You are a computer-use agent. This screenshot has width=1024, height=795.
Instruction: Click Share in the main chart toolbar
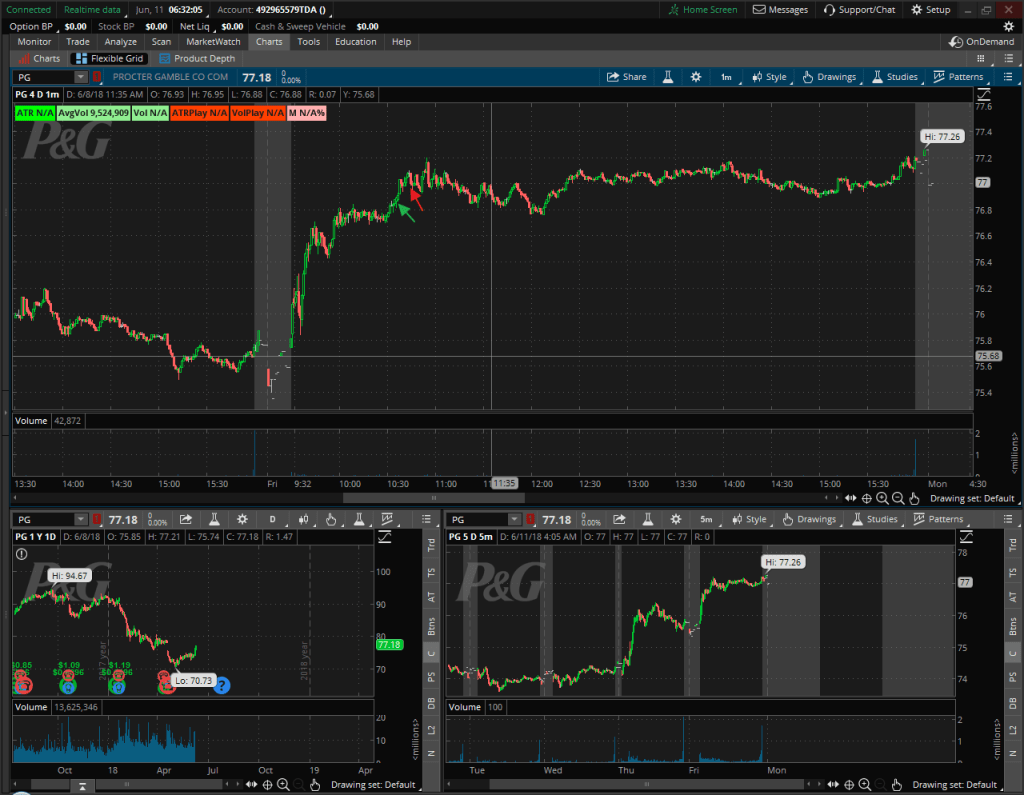pyautogui.click(x=626, y=77)
